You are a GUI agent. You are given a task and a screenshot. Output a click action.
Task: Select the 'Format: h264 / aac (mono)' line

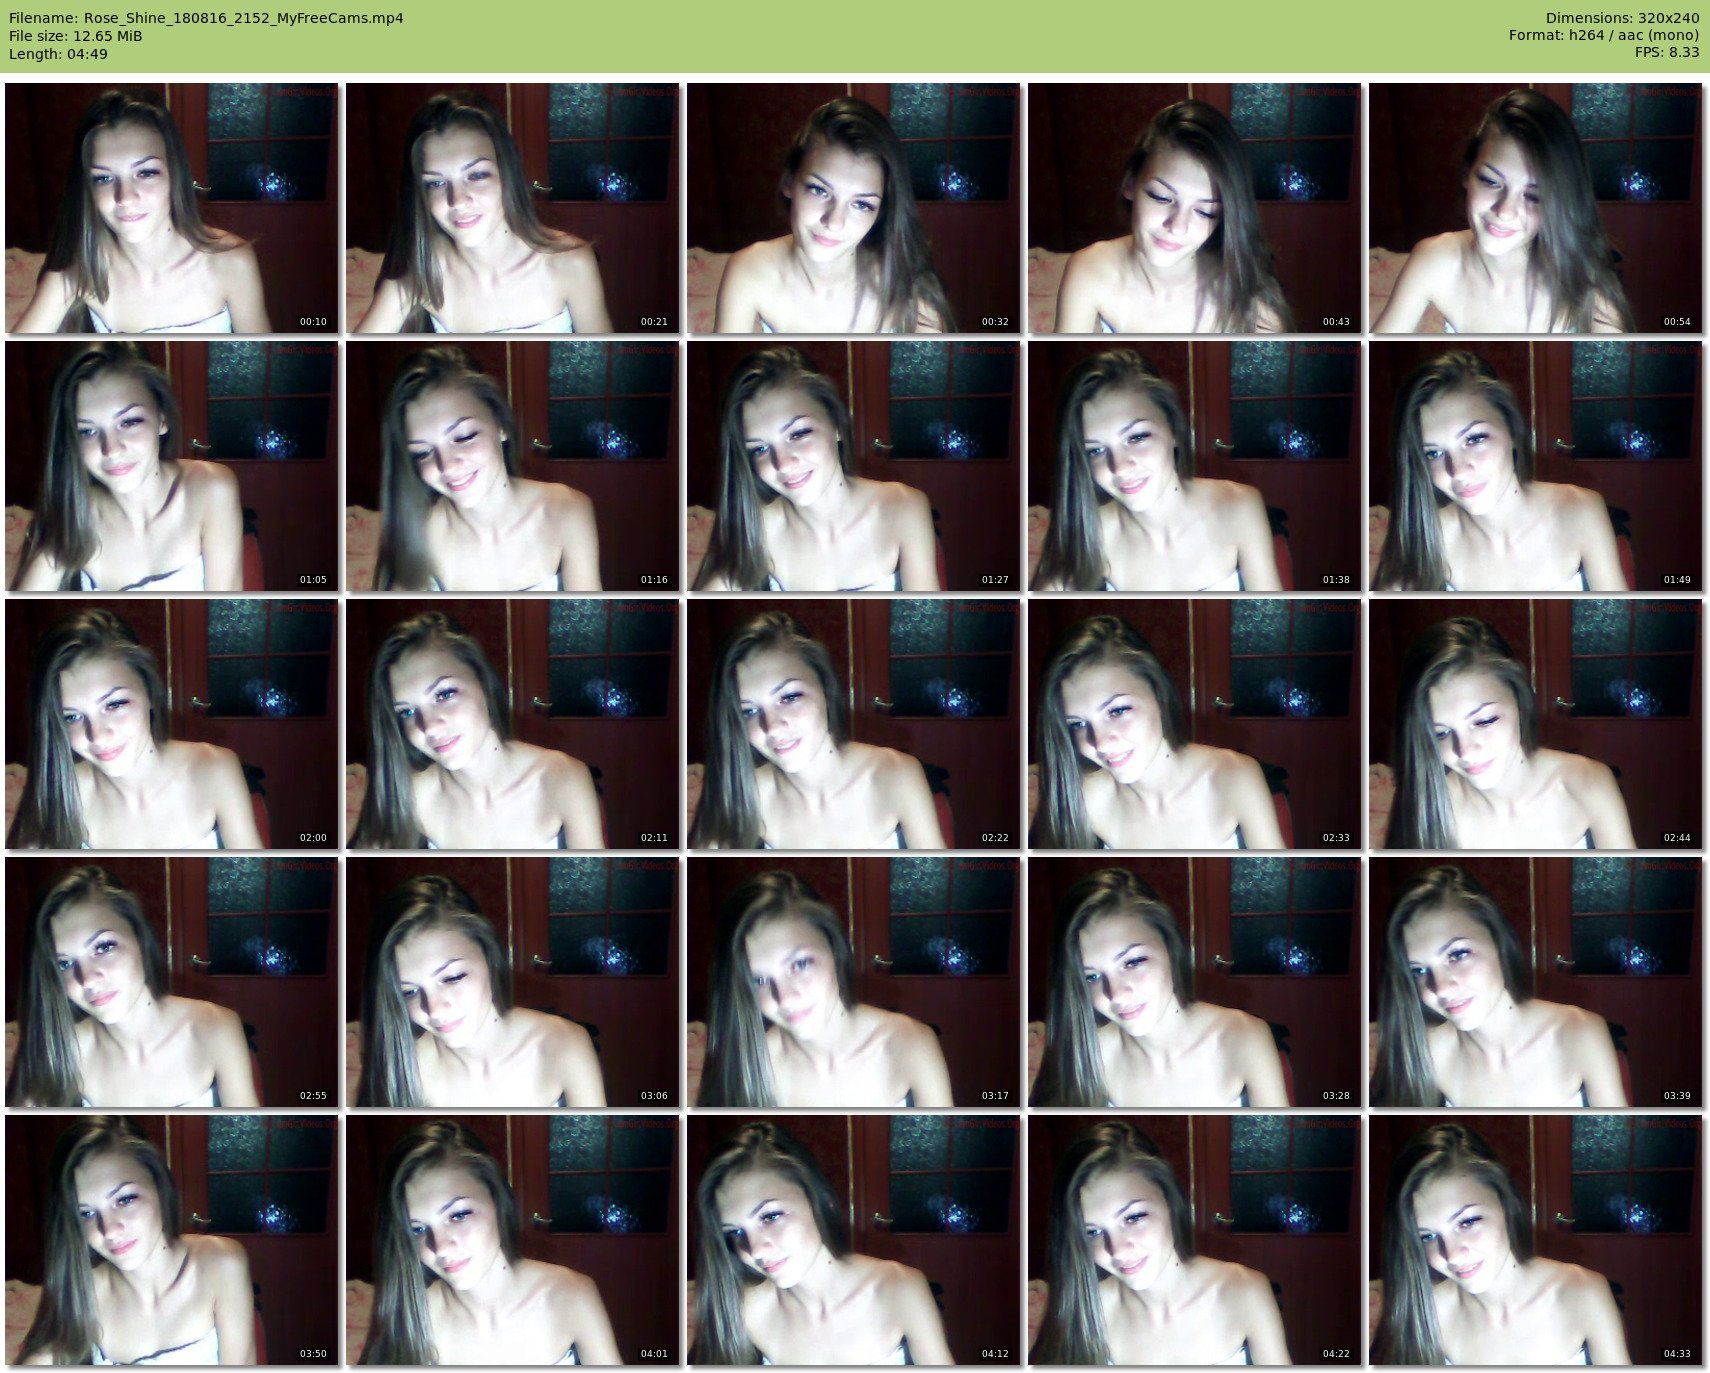pyautogui.click(x=1604, y=35)
